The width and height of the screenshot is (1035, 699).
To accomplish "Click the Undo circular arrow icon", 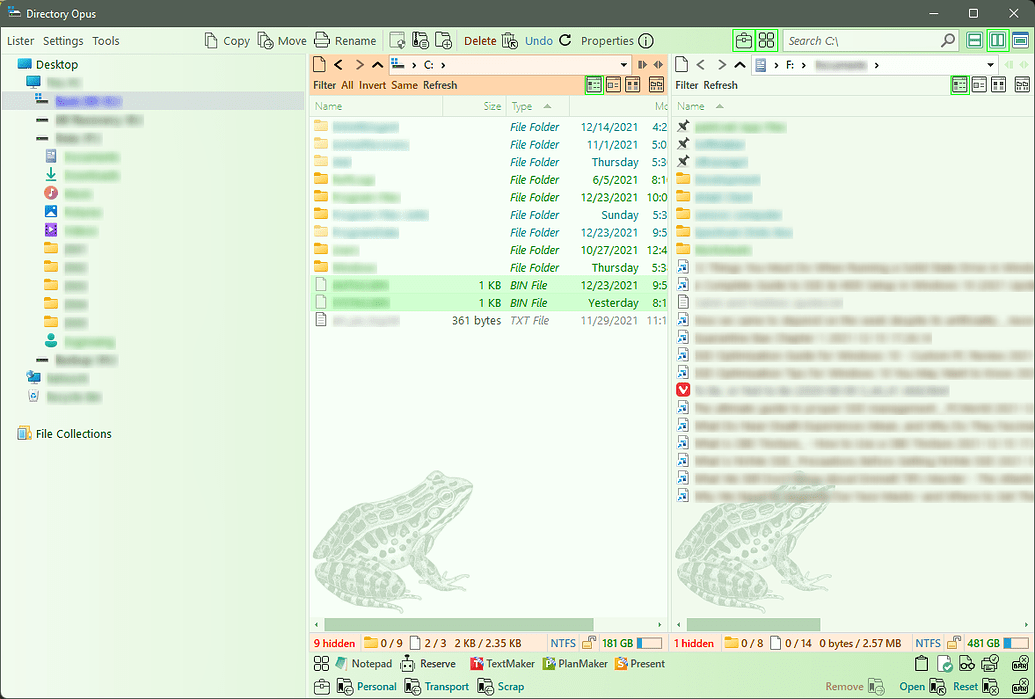I will 565,41.
